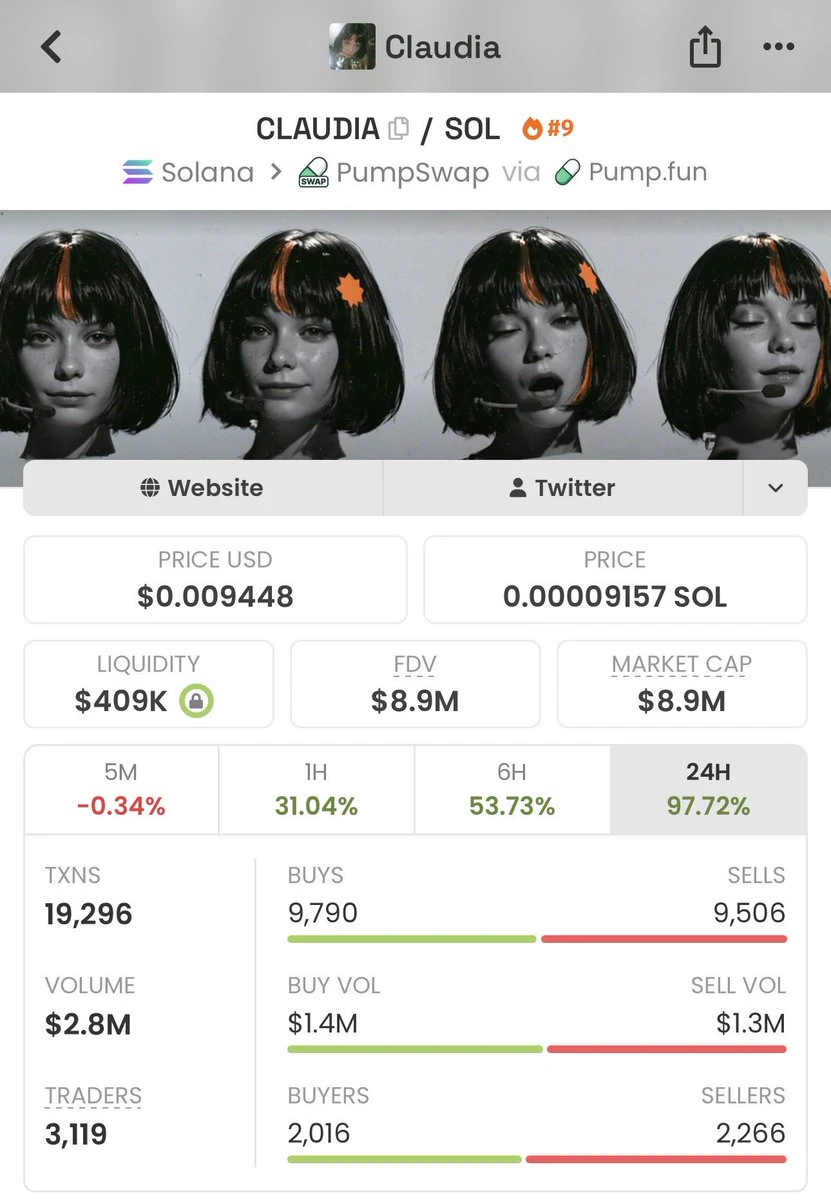Tap the liquidity lock icon

click(196, 701)
